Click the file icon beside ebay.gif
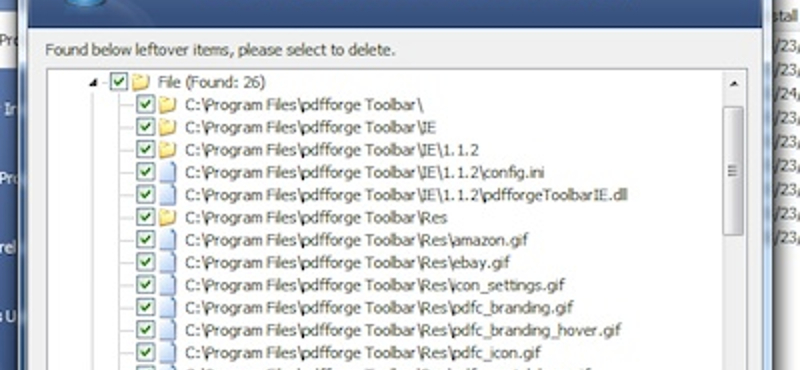 click(167, 262)
